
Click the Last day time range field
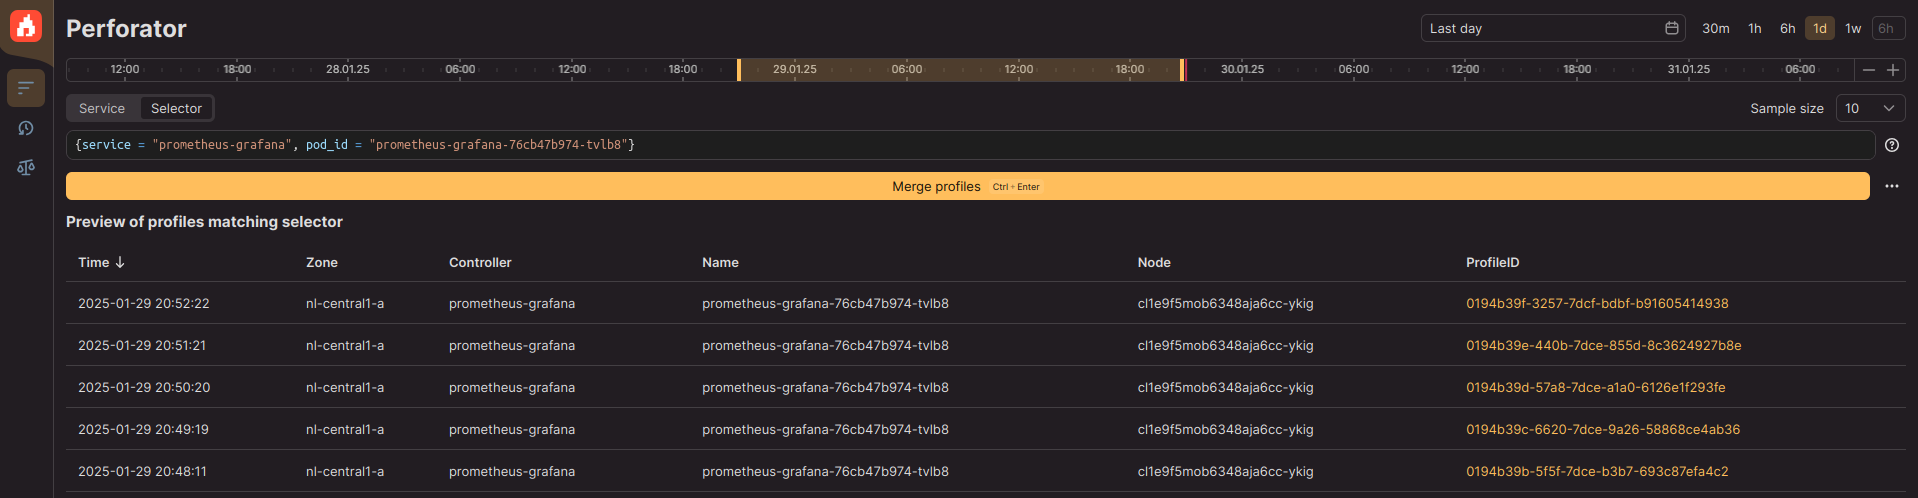(x=1553, y=28)
